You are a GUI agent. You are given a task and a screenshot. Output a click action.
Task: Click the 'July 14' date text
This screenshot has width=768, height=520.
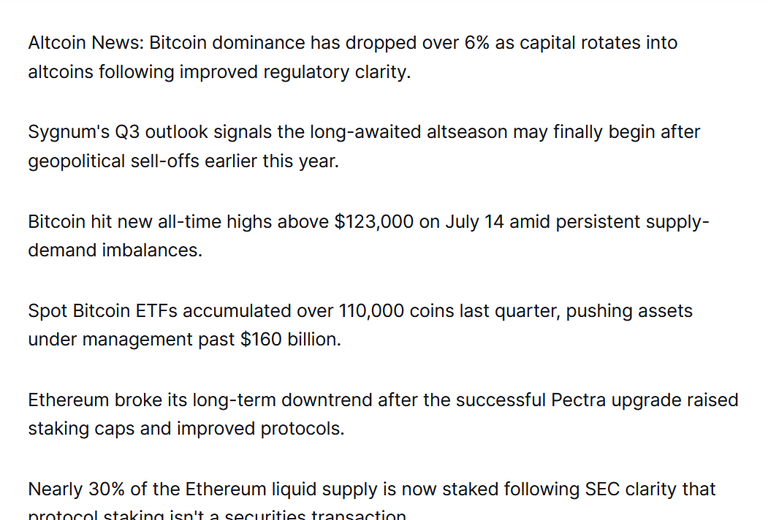[x=474, y=222]
